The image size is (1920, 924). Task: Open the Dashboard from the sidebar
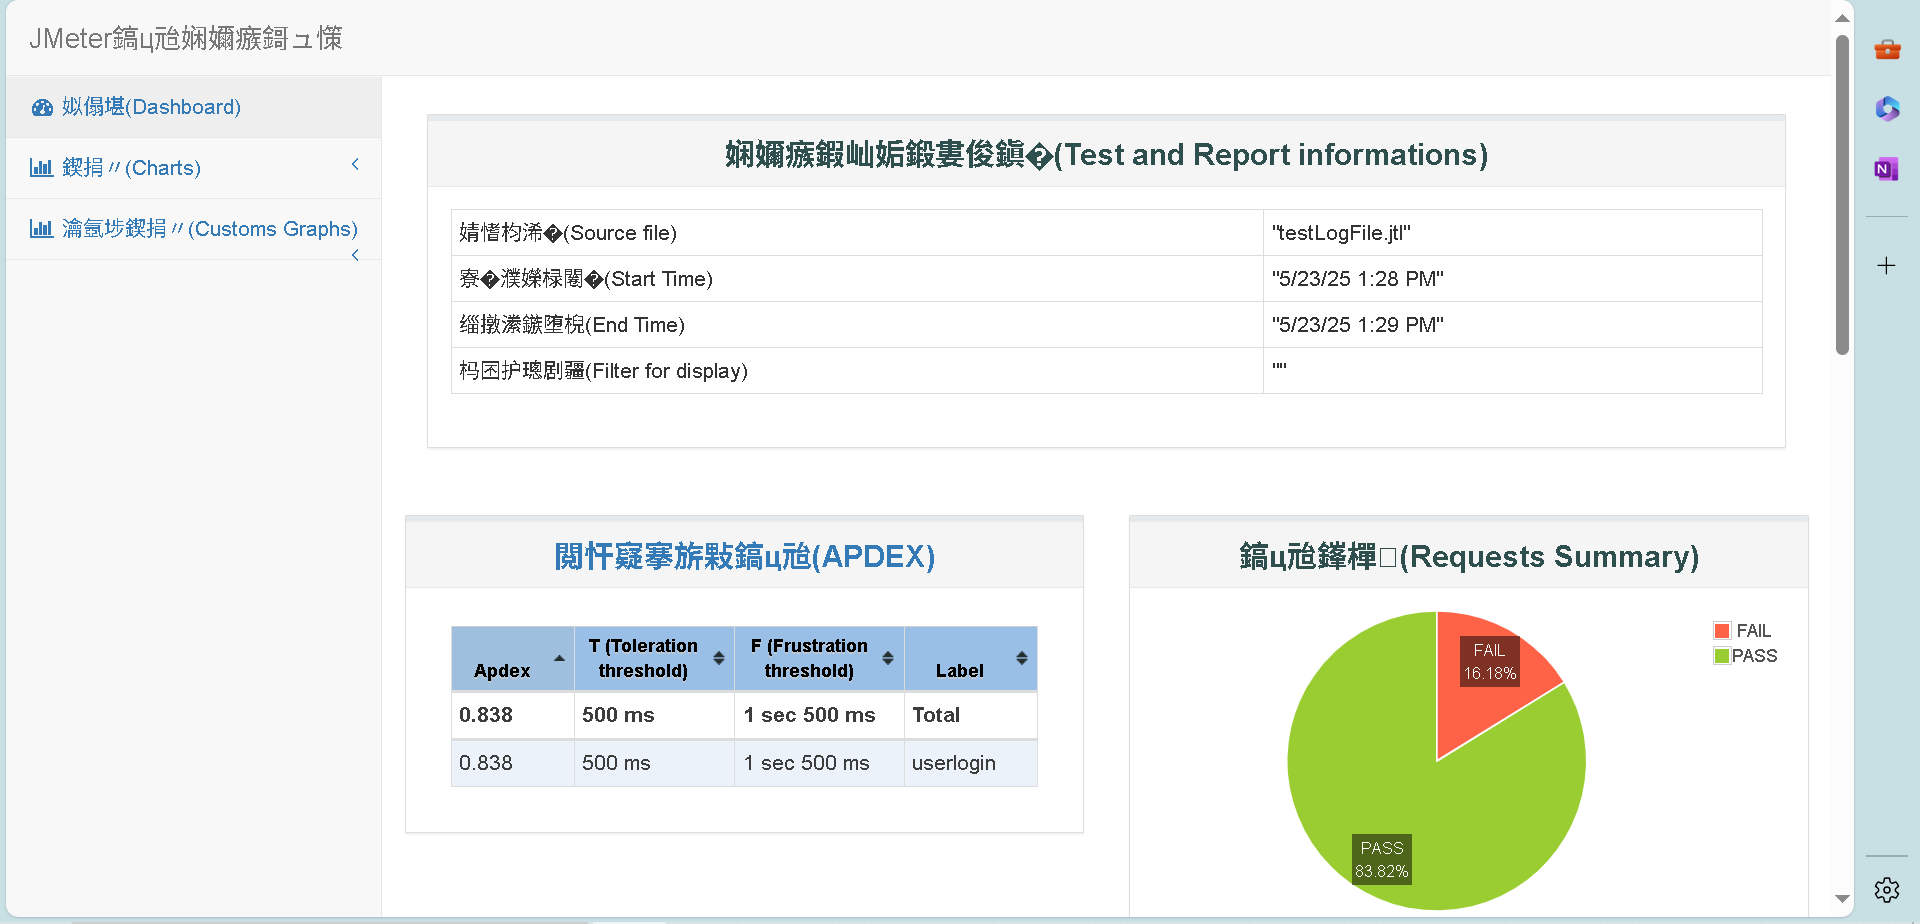(x=148, y=107)
